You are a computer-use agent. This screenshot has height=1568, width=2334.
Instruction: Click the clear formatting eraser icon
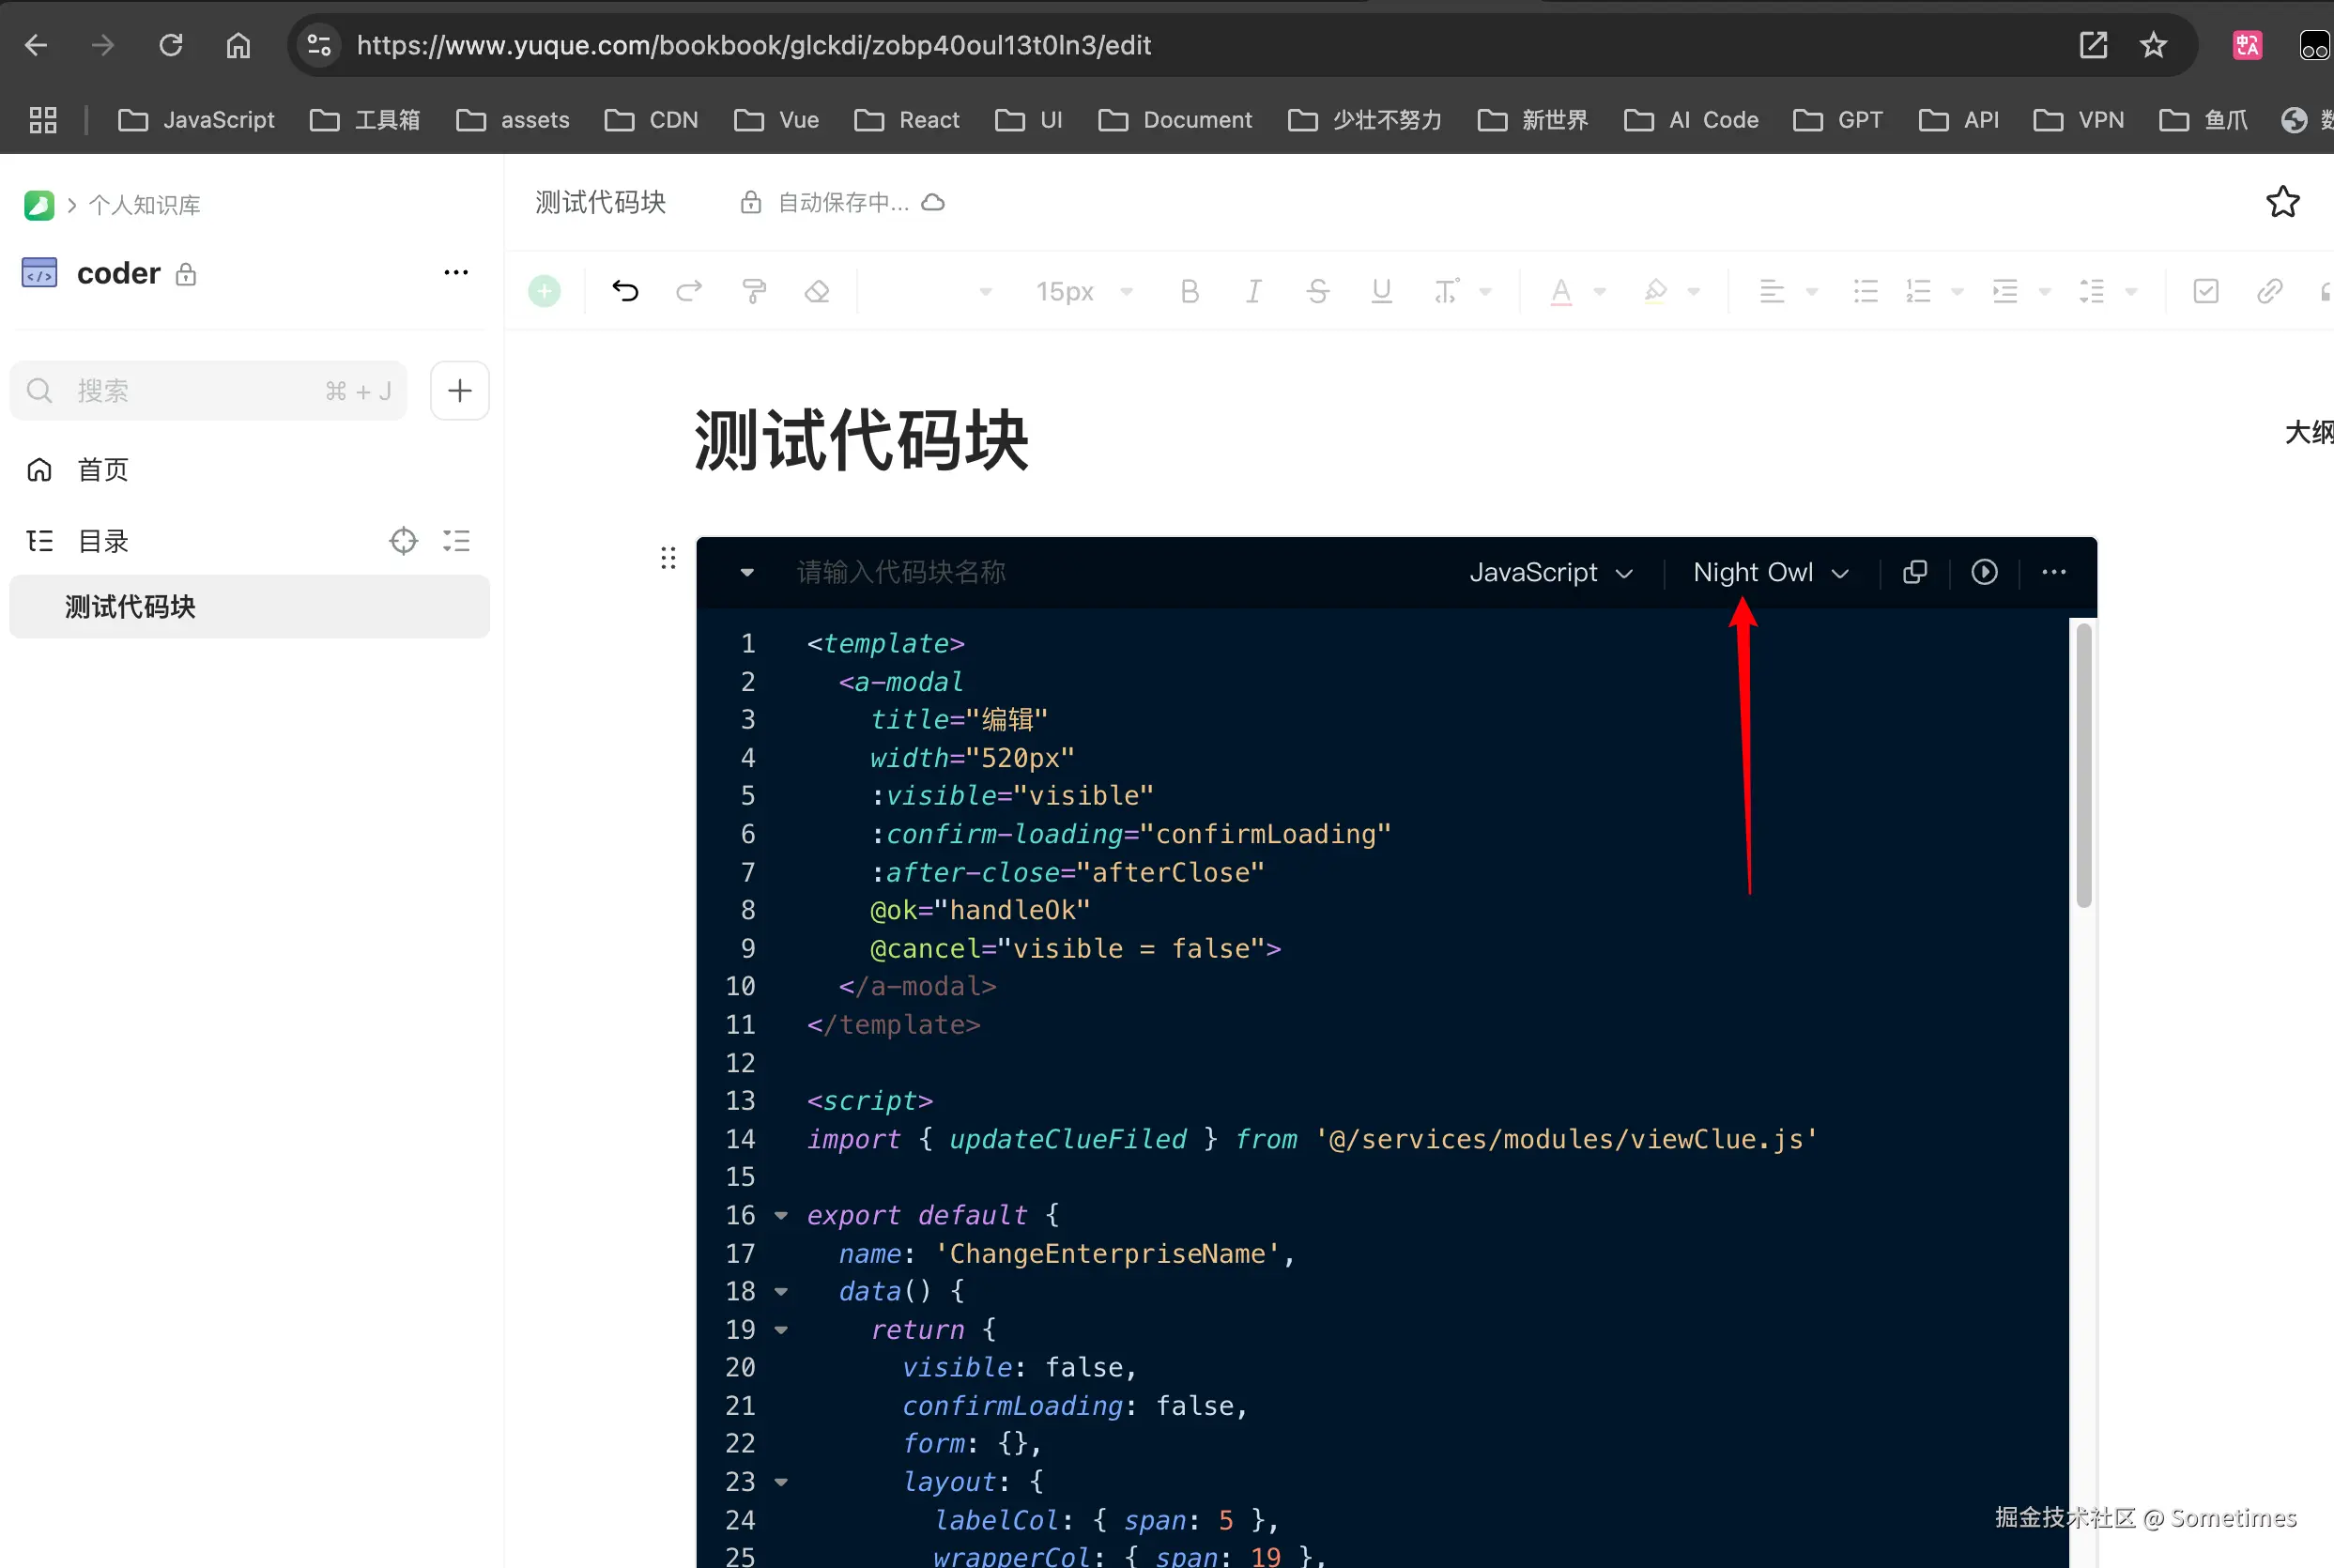pyautogui.click(x=817, y=291)
